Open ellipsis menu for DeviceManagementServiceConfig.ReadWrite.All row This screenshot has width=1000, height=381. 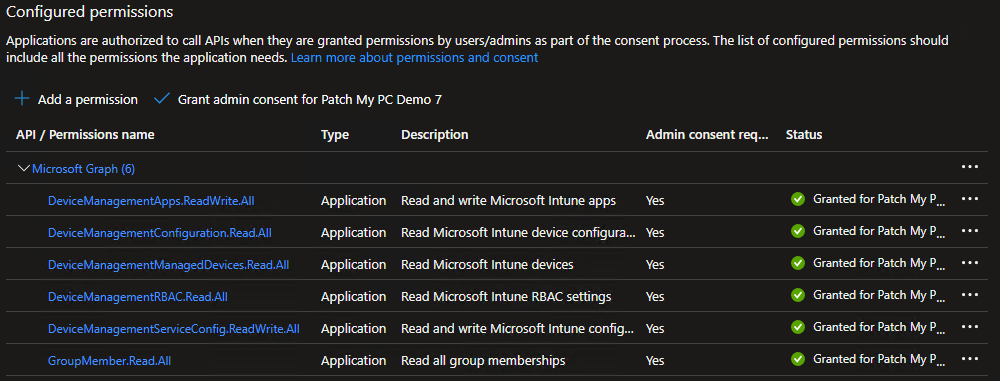969,327
